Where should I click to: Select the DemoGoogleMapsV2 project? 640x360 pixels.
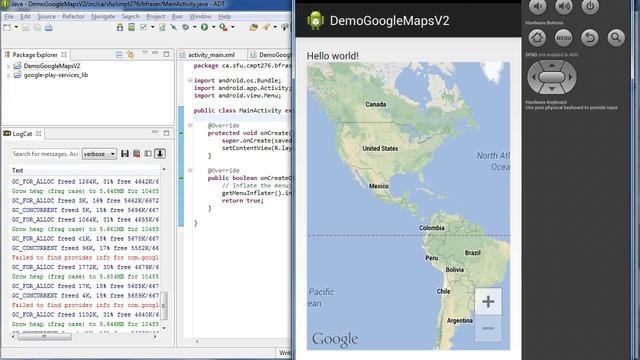[51, 66]
